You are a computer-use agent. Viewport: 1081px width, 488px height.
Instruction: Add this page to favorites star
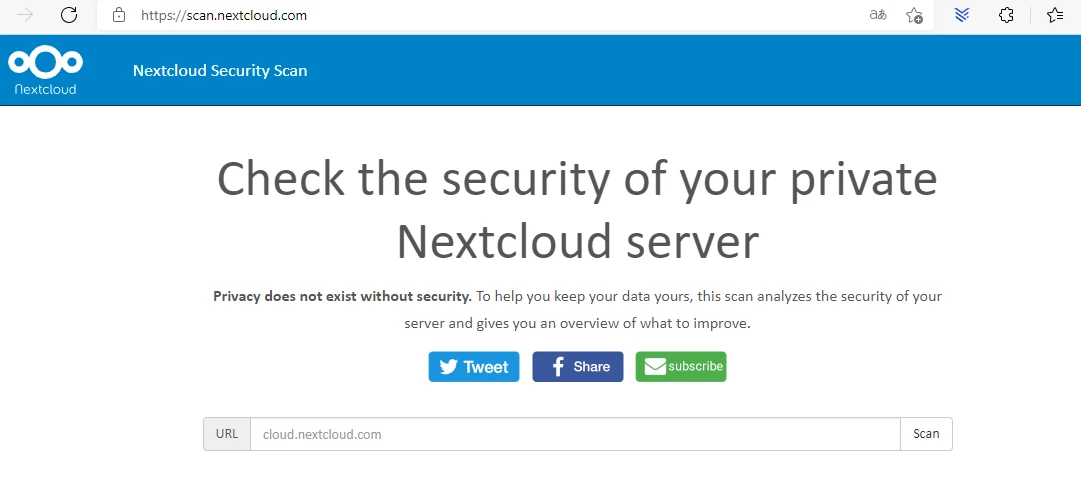click(914, 15)
